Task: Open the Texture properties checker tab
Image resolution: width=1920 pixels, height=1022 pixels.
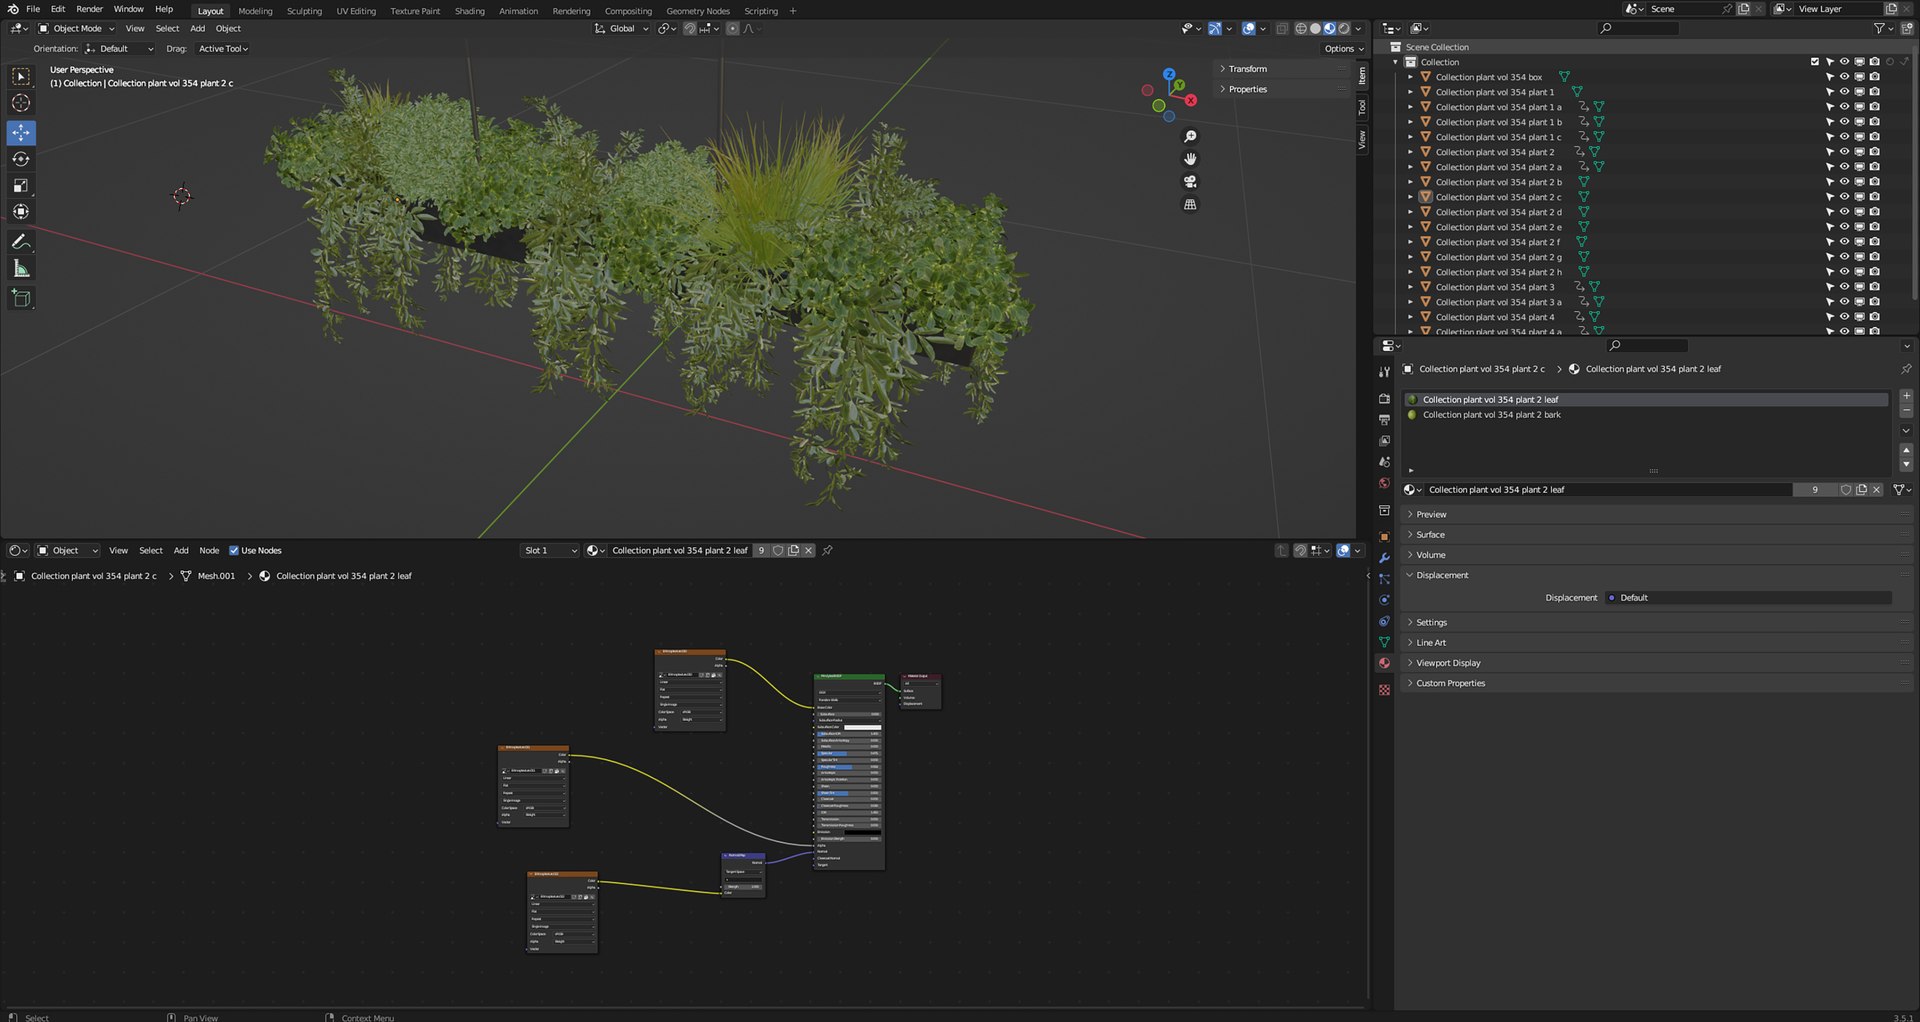Action: (1384, 690)
